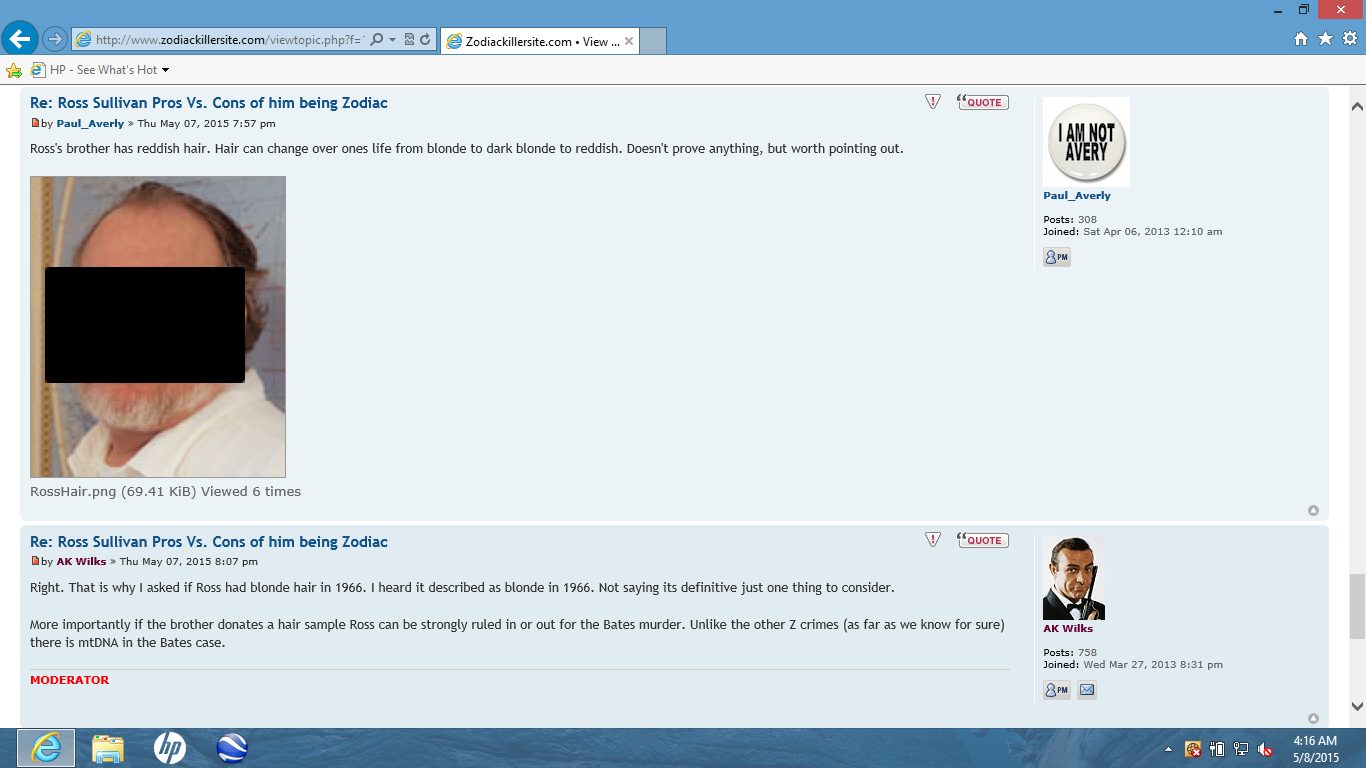Click the 'I AM NOT AVERY' avatar

tap(1086, 142)
